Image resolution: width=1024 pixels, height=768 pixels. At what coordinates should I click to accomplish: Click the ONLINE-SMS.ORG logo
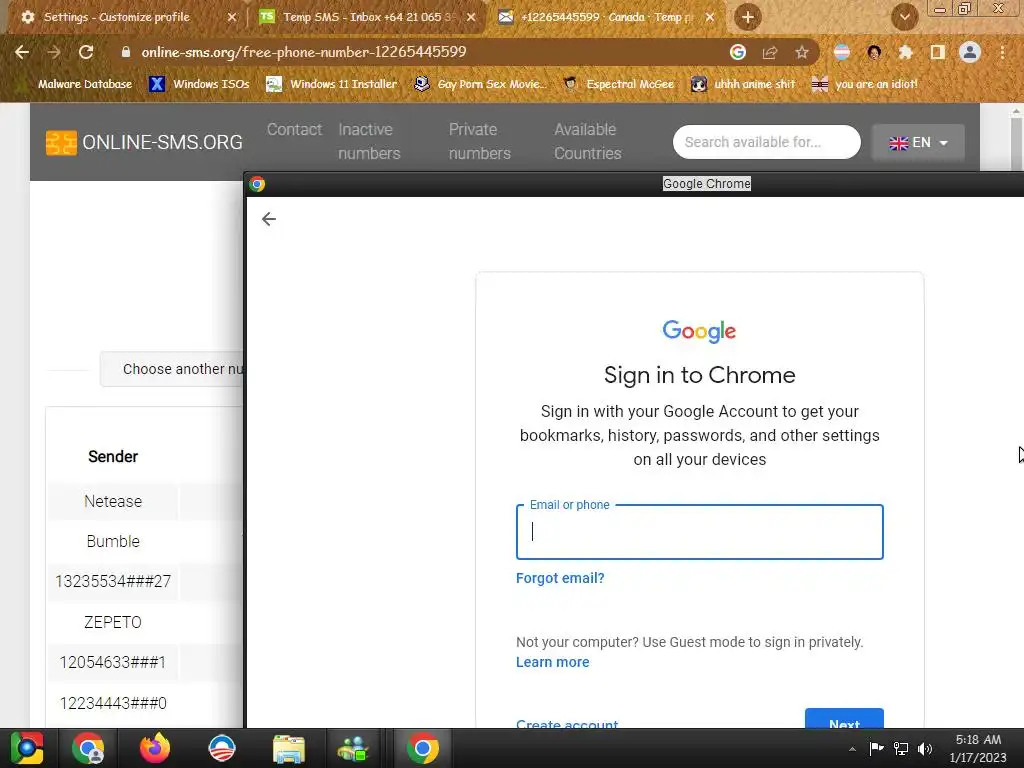[144, 142]
